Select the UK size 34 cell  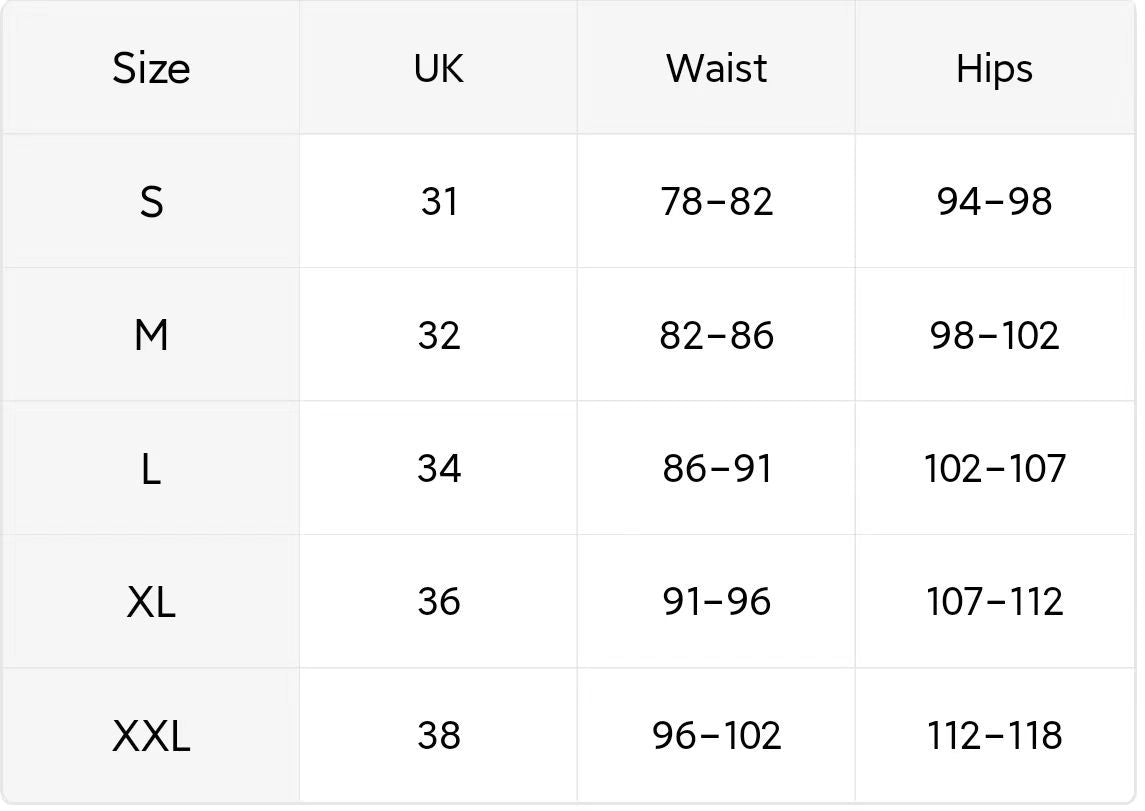pyautogui.click(x=439, y=469)
